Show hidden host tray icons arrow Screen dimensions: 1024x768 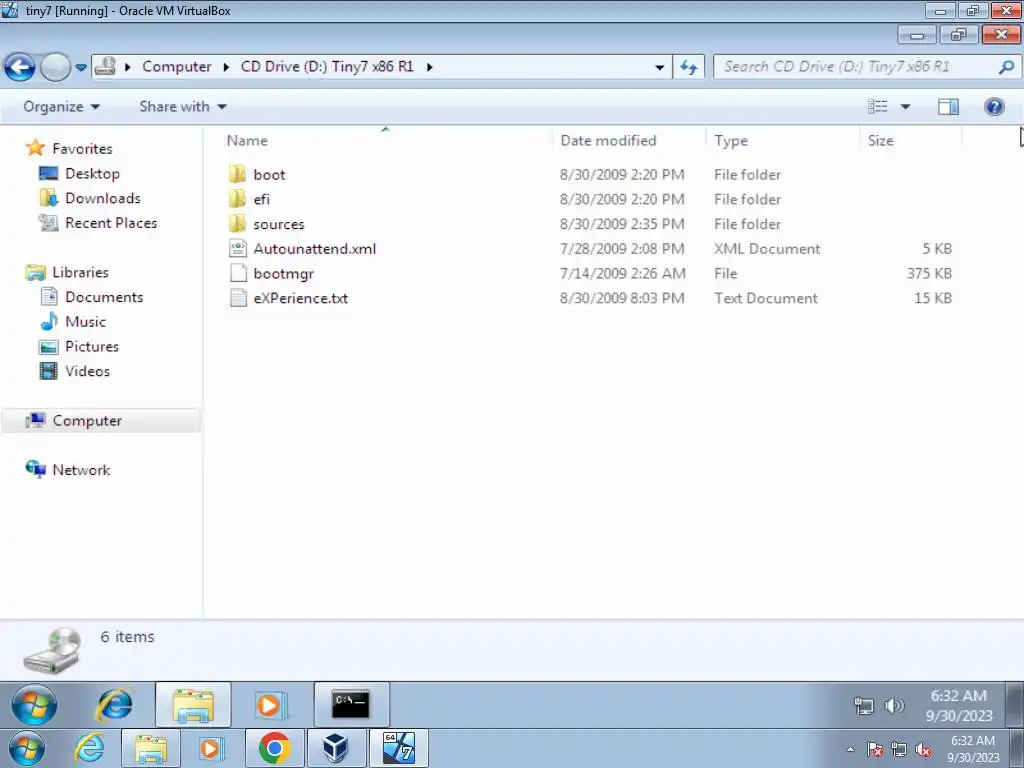click(850, 749)
